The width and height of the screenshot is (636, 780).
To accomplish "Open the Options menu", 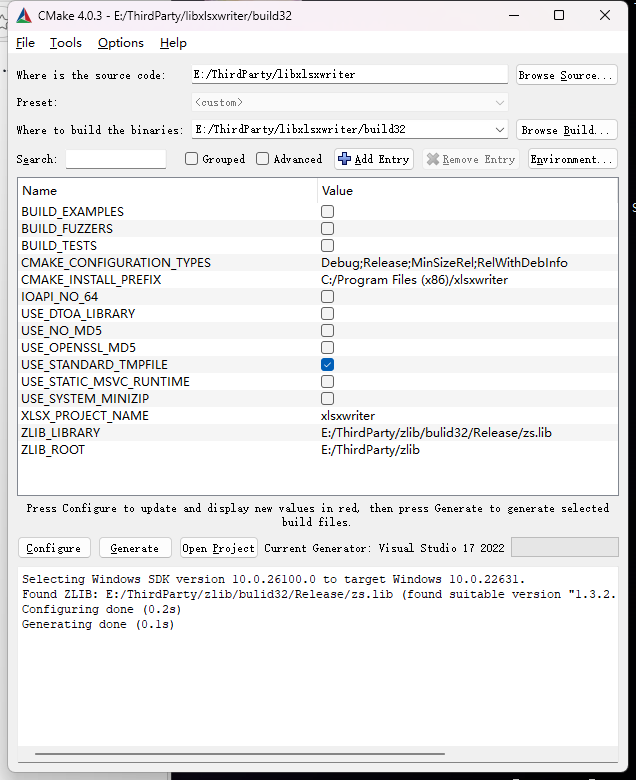I will point(121,43).
